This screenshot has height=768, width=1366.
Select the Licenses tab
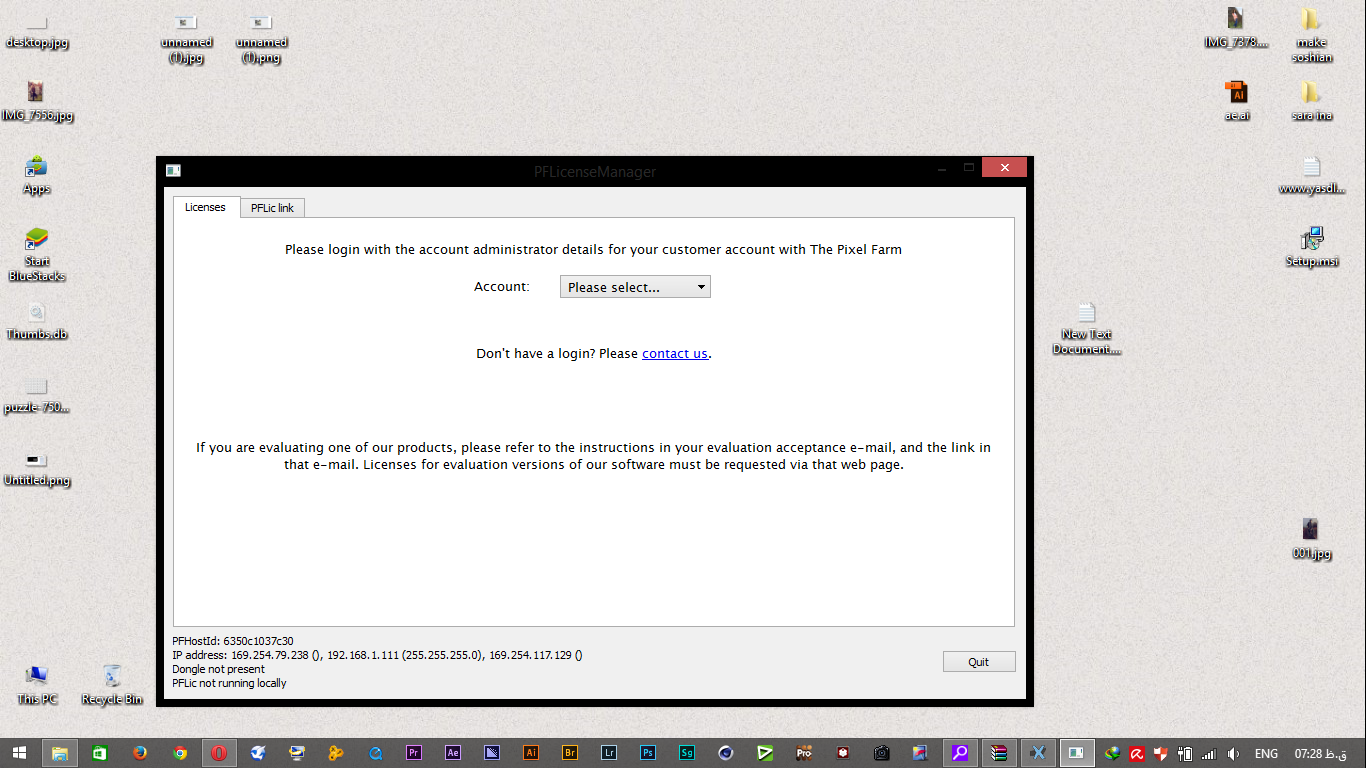click(x=206, y=207)
